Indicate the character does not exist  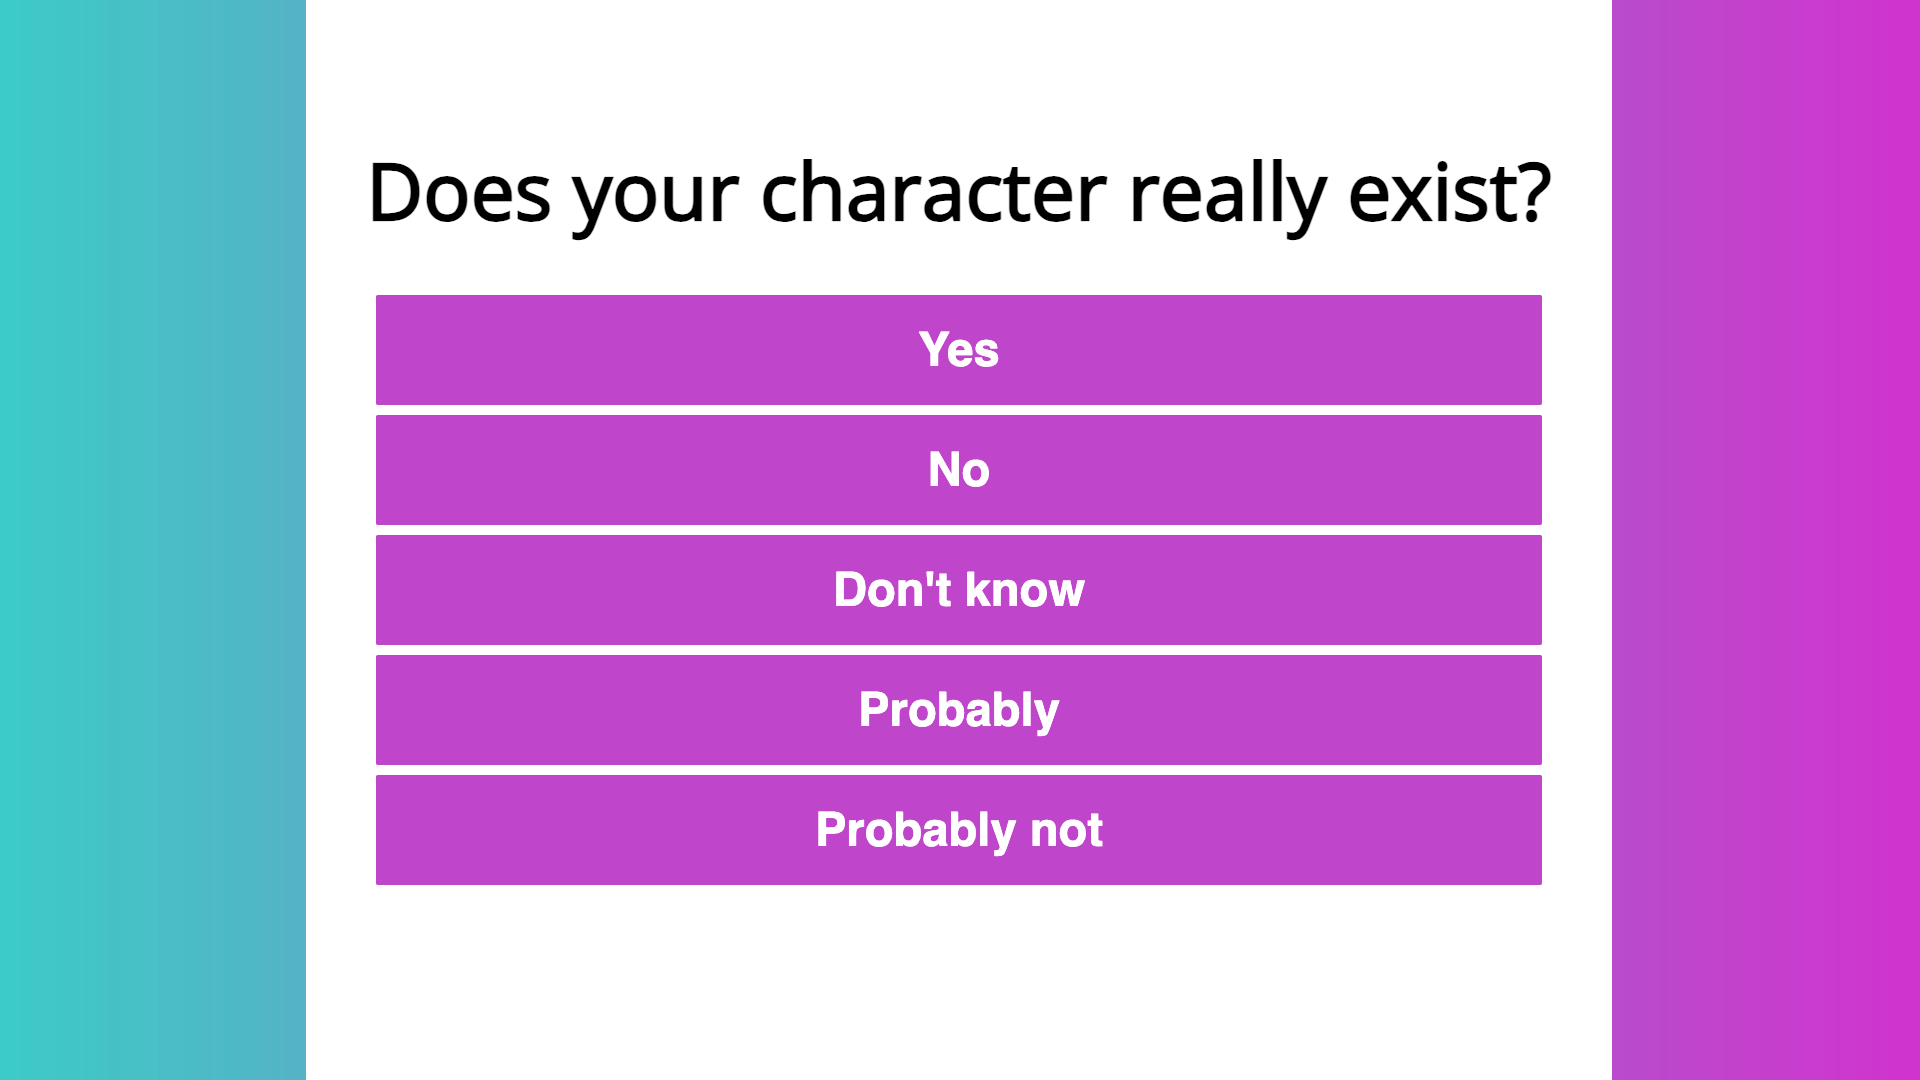958,470
